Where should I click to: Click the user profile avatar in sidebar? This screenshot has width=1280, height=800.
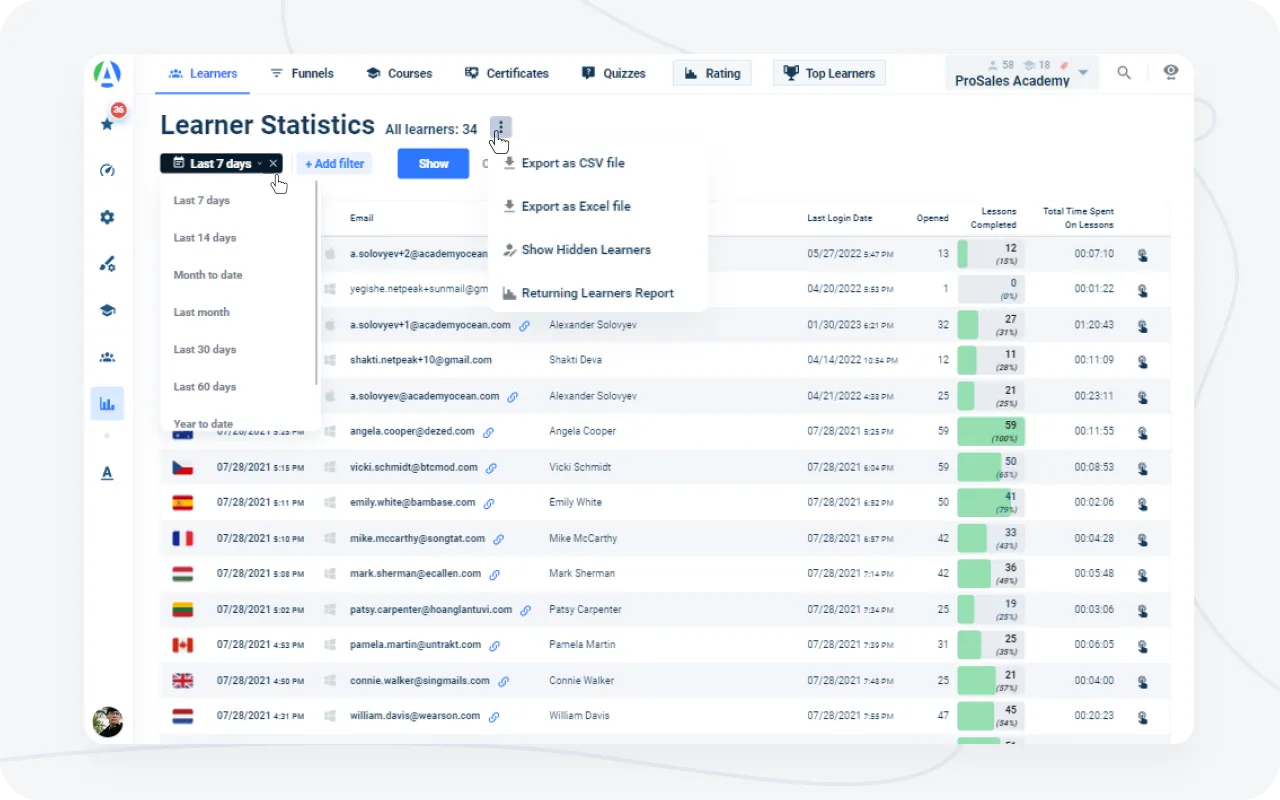108,721
